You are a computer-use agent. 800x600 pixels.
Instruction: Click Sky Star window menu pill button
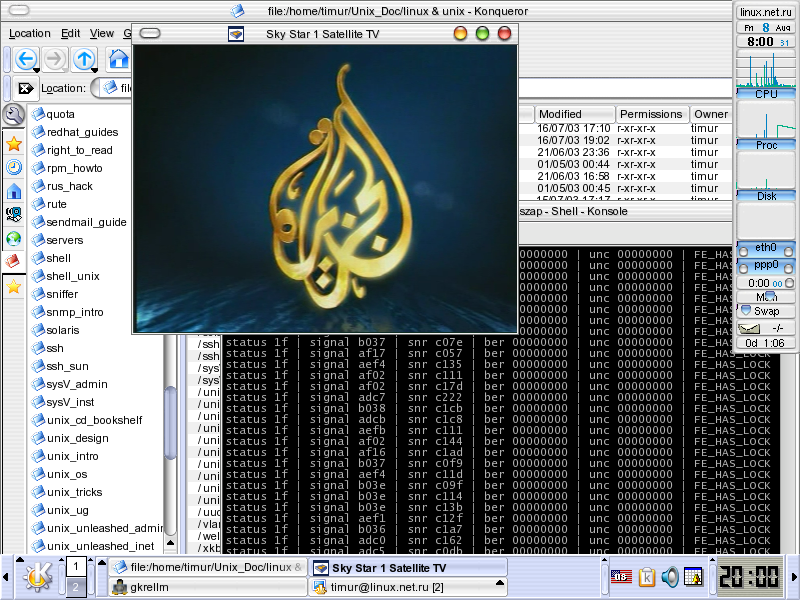pos(149,34)
